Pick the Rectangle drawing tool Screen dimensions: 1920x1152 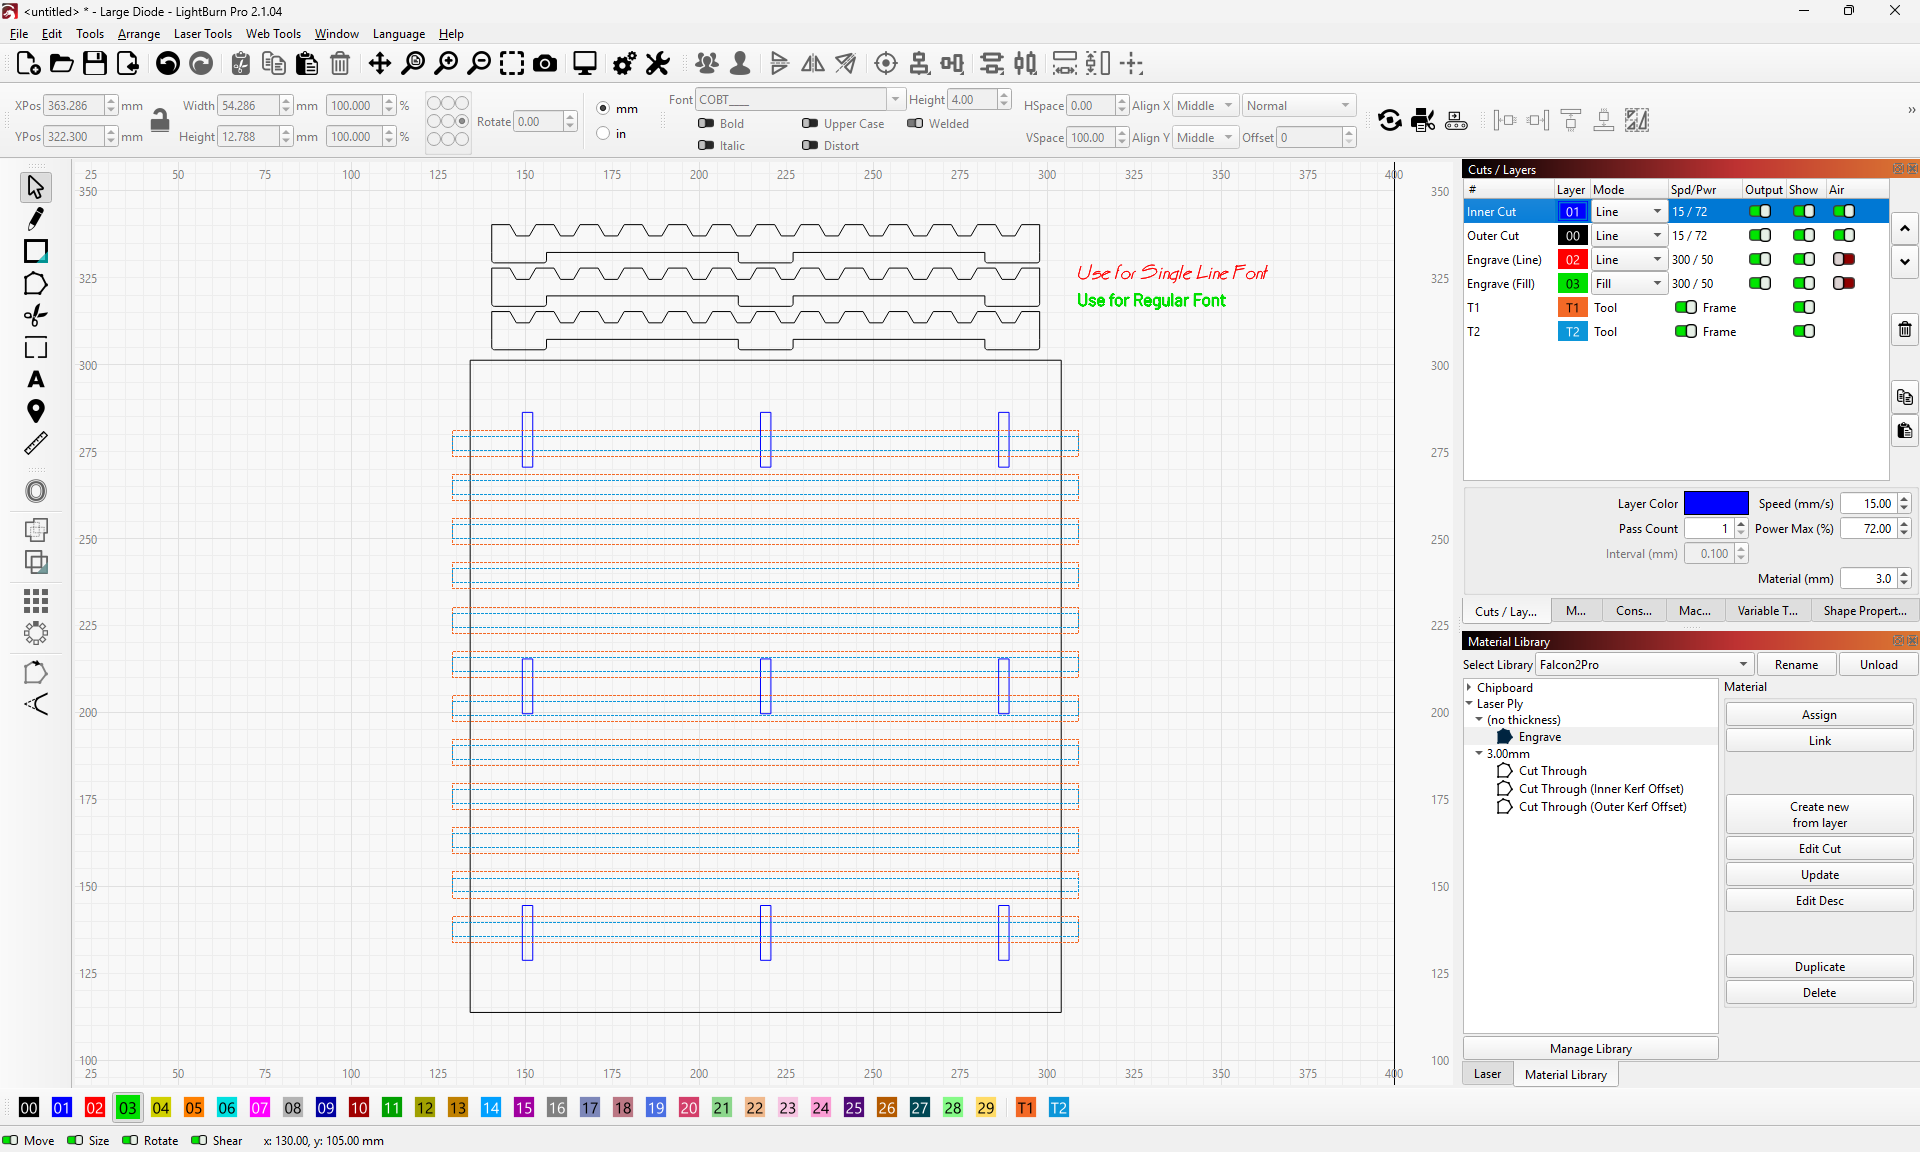(x=36, y=251)
